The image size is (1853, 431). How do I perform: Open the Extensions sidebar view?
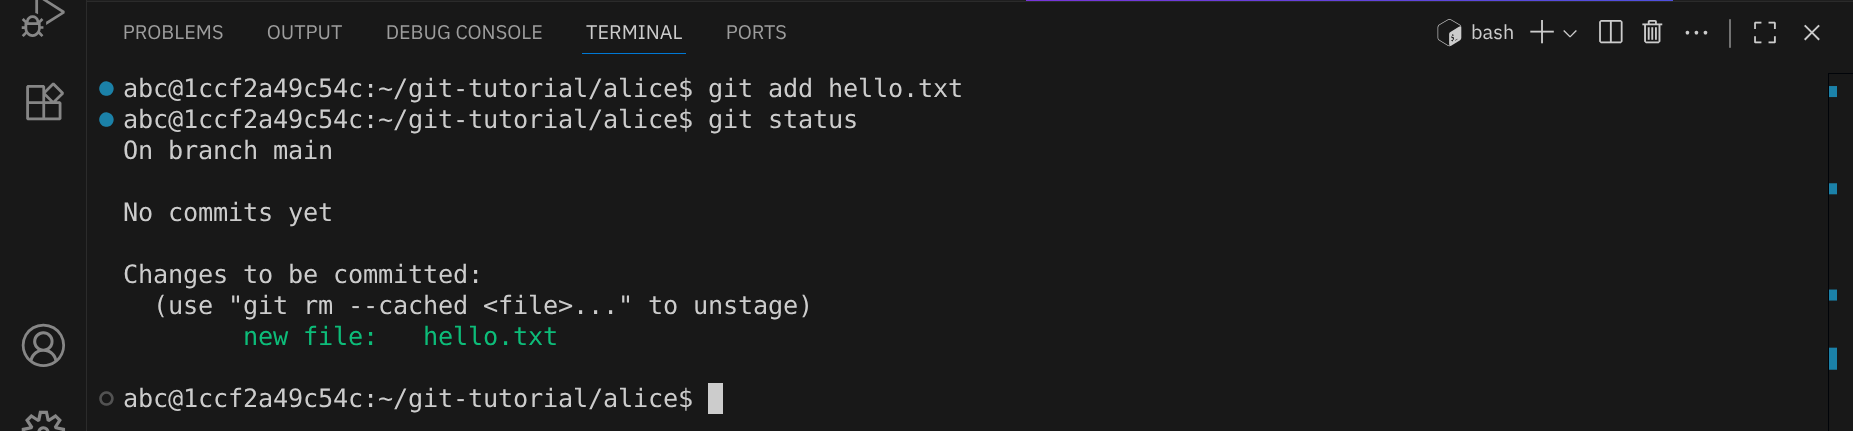[43, 102]
